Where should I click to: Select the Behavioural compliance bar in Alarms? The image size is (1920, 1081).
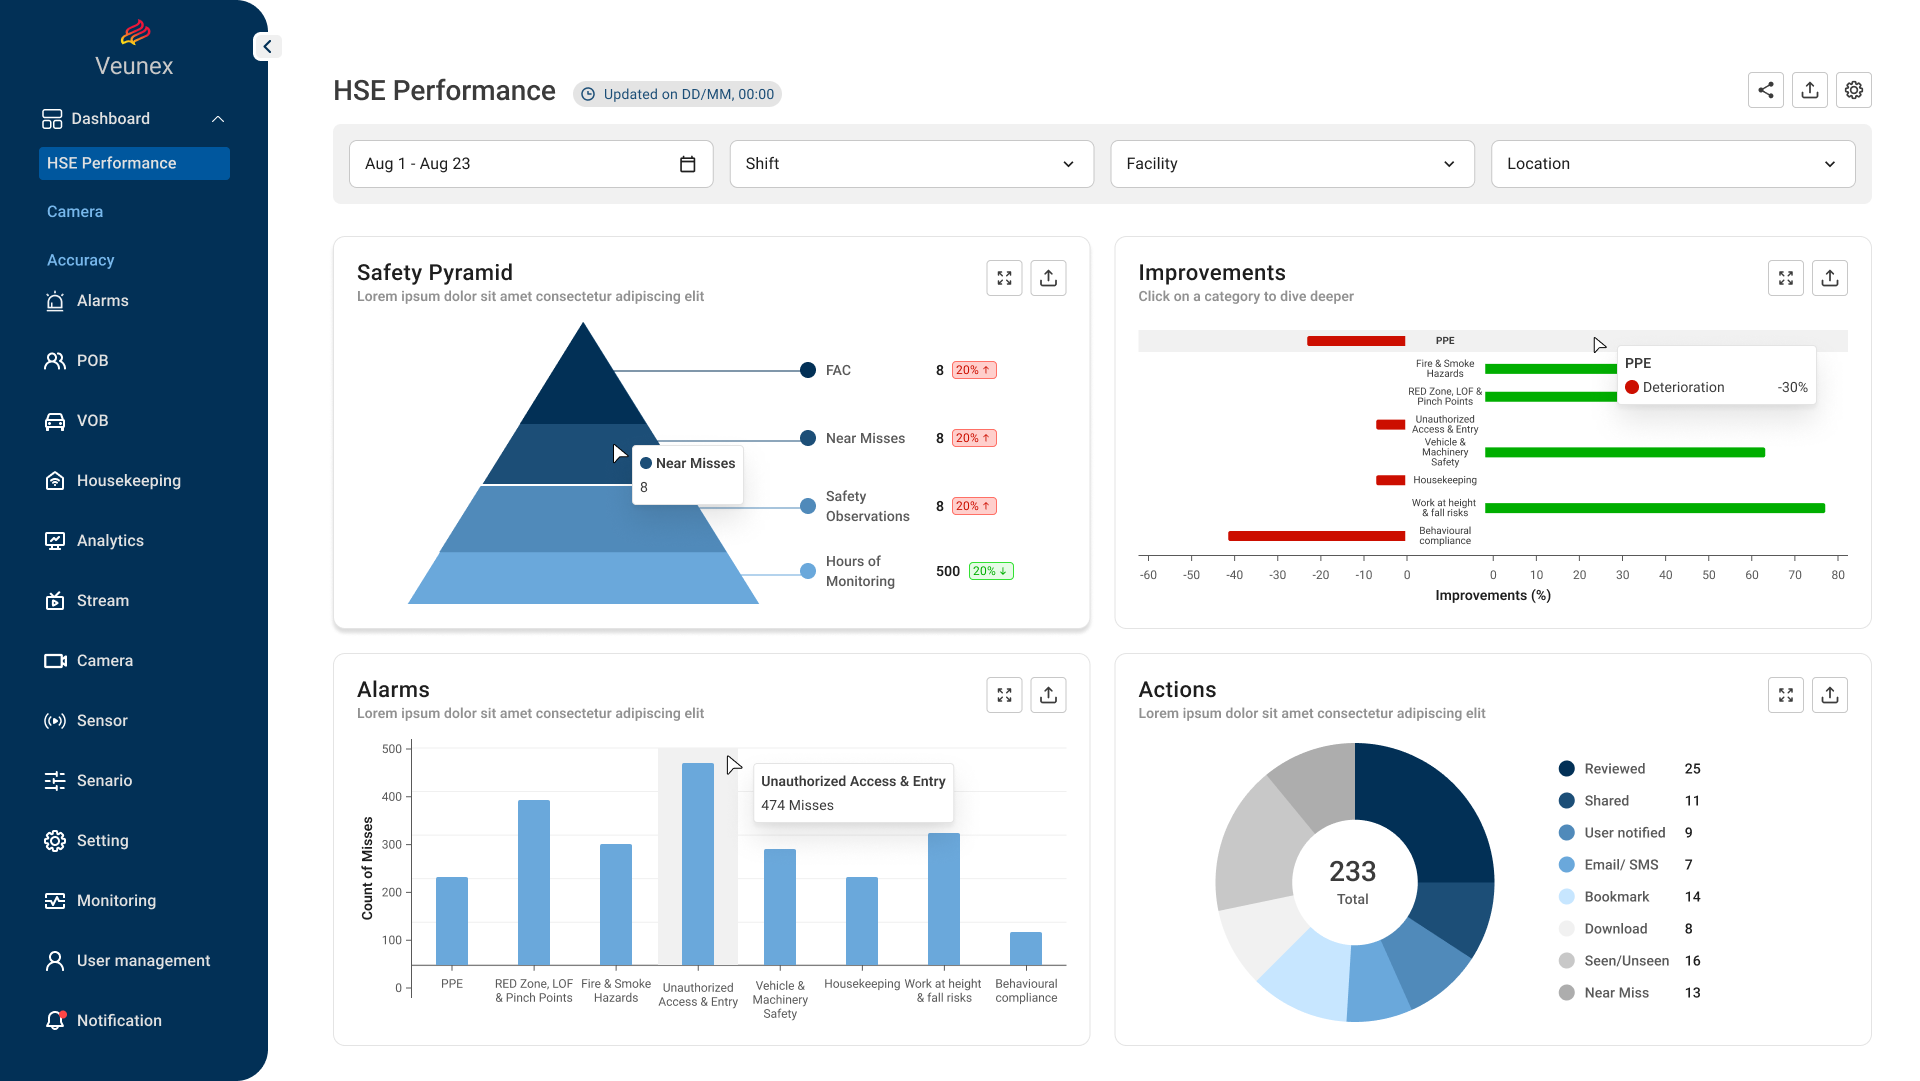[1026, 948]
